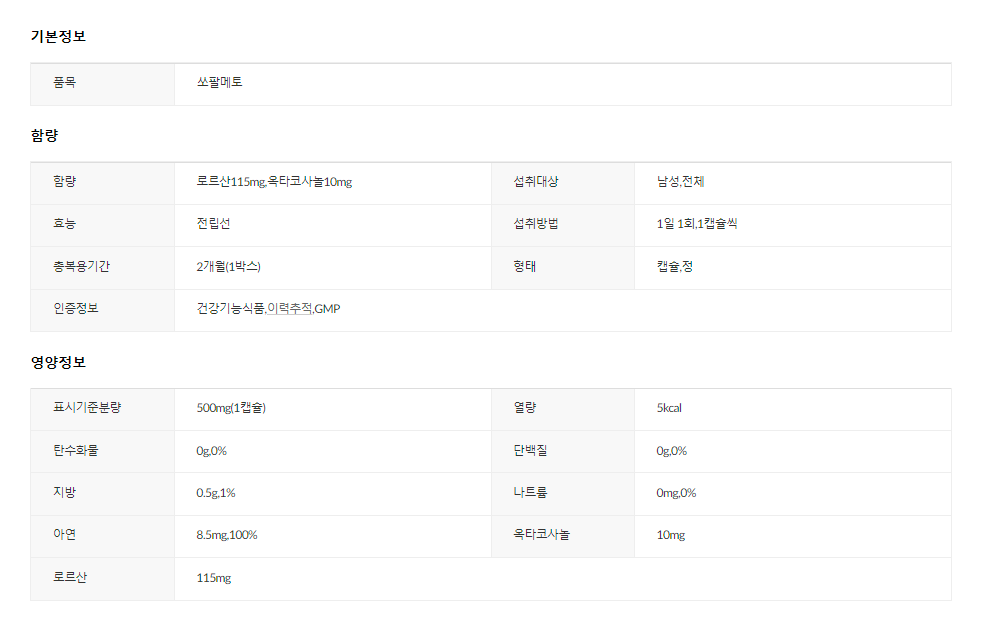981x630 pixels.
Task: Click the 쏘팔메토 product item value
Action: [x=219, y=82]
